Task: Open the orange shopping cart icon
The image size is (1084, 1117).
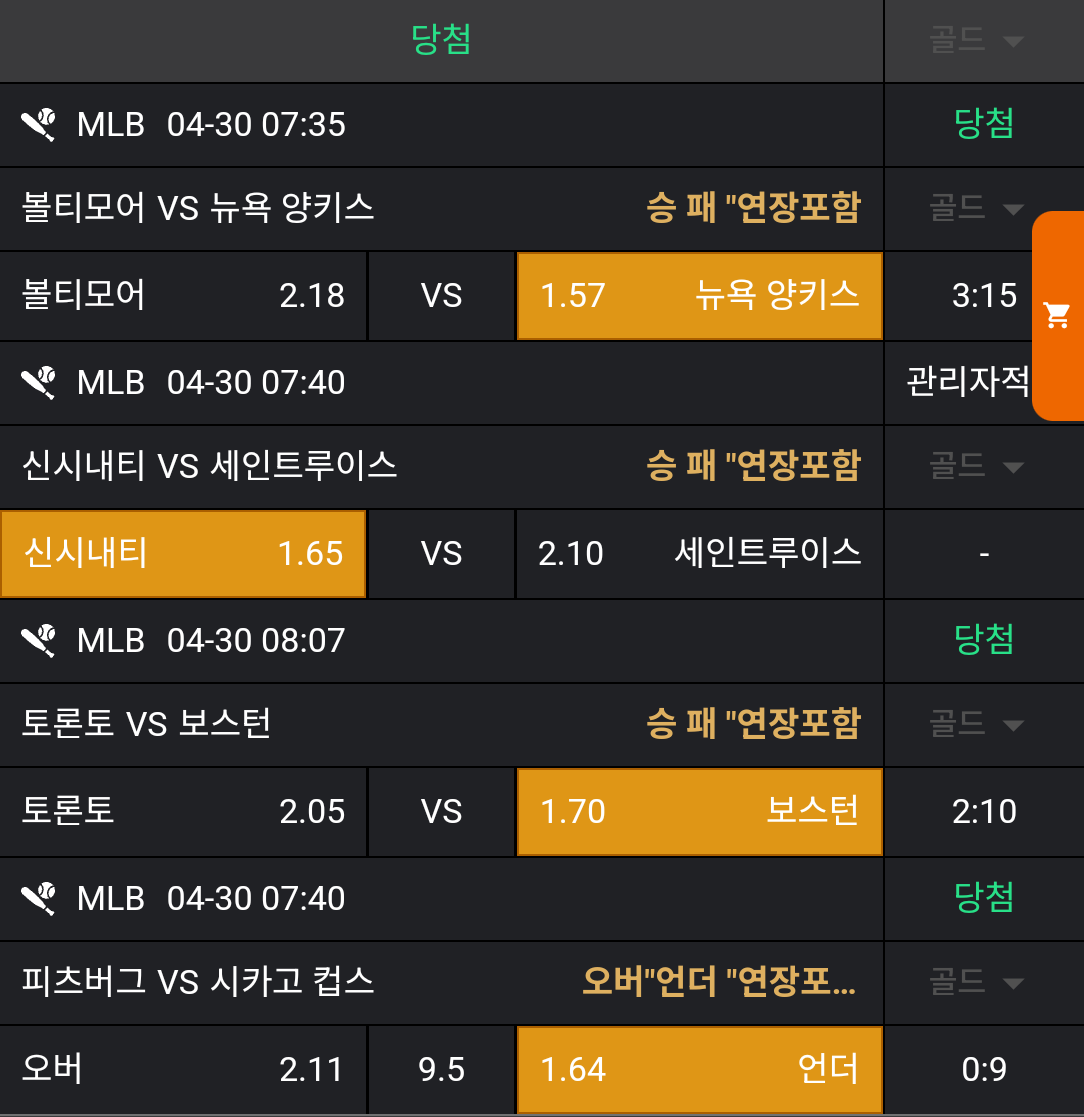Action: (1057, 316)
